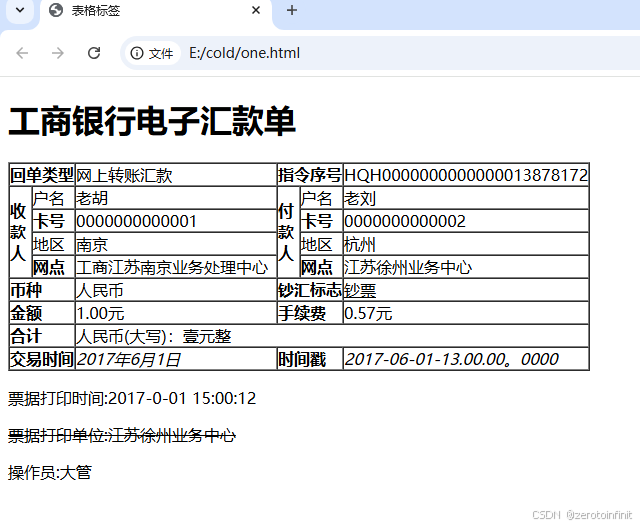Image resolution: width=640 pixels, height=526 pixels.
Task: Go back with the back arrow
Action: click(x=22, y=53)
